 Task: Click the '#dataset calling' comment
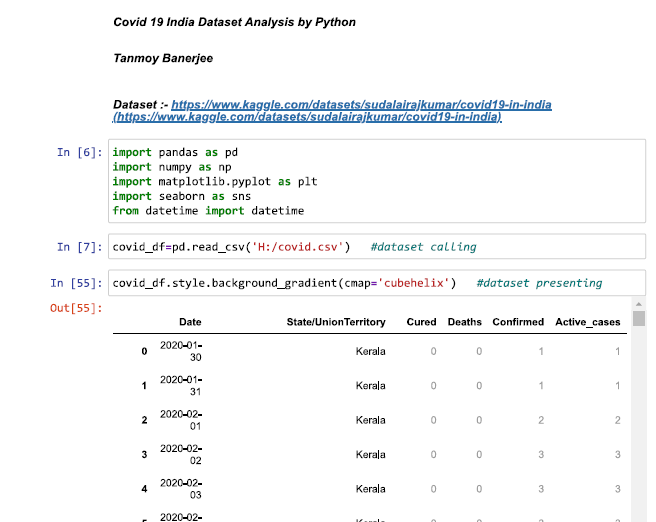[423, 247]
